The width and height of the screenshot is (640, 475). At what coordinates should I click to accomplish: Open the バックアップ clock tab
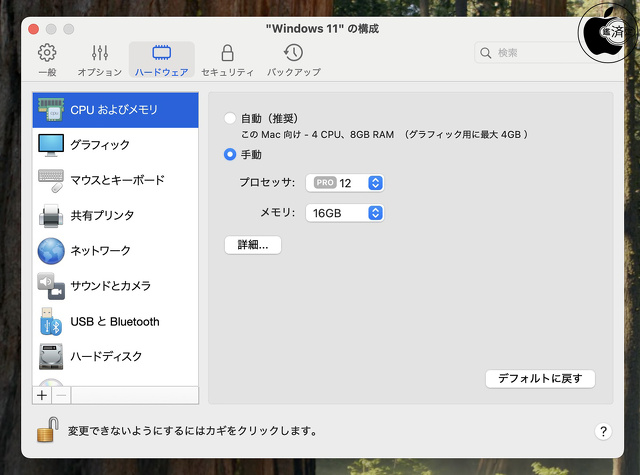(293, 60)
